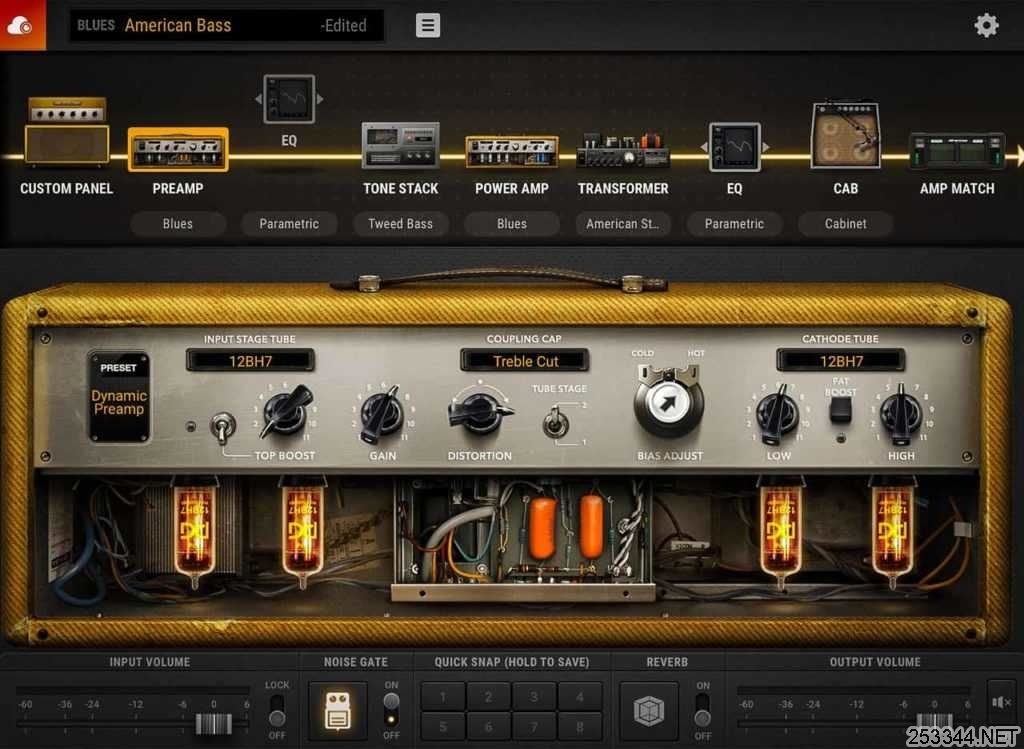1024x749 pixels.
Task: Select the Transformer module icon
Action: pos(623,150)
